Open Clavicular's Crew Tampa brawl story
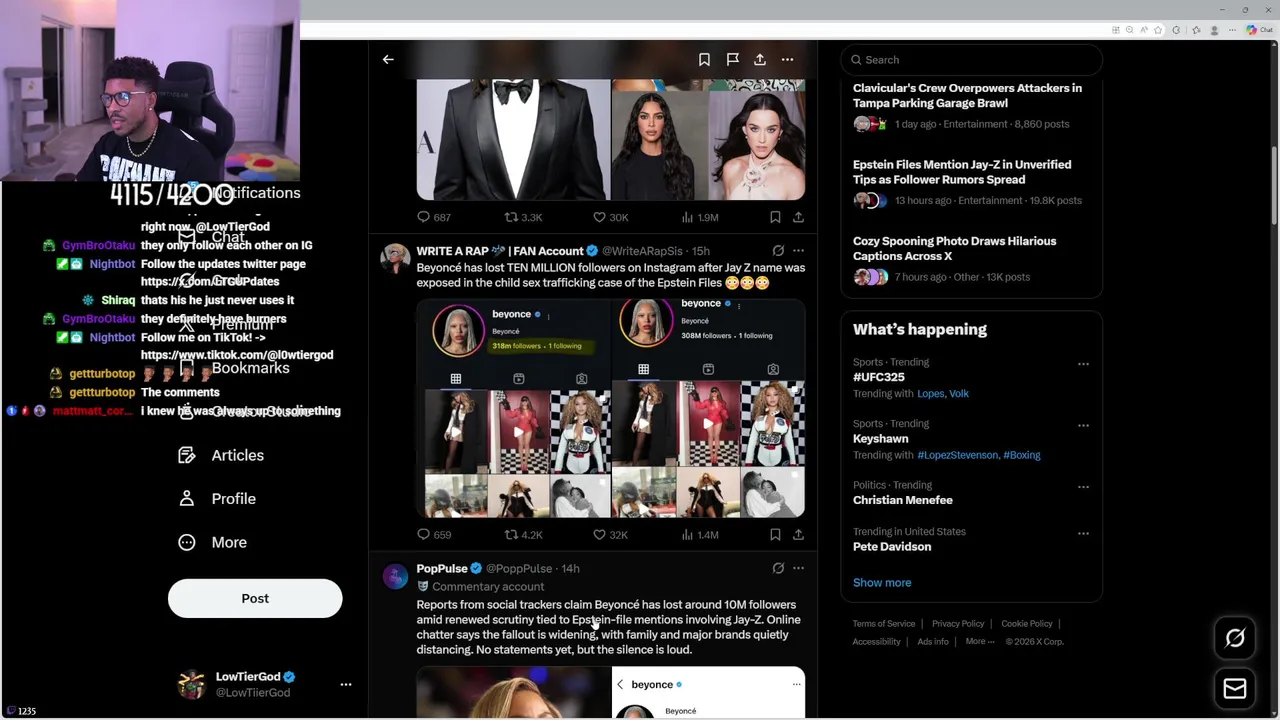This screenshot has width=1280, height=720. [x=971, y=107]
